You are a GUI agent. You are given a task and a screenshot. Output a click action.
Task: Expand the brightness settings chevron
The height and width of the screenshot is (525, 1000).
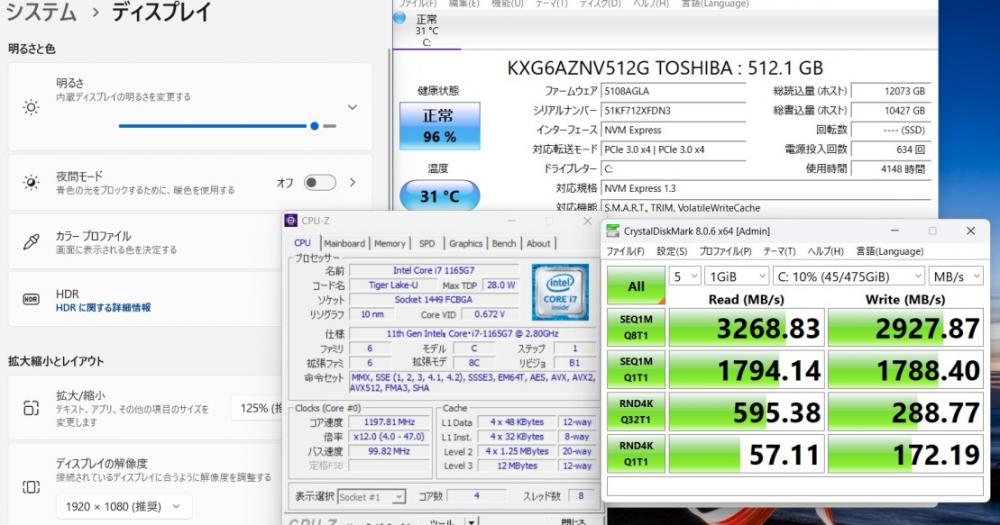[x=352, y=107]
